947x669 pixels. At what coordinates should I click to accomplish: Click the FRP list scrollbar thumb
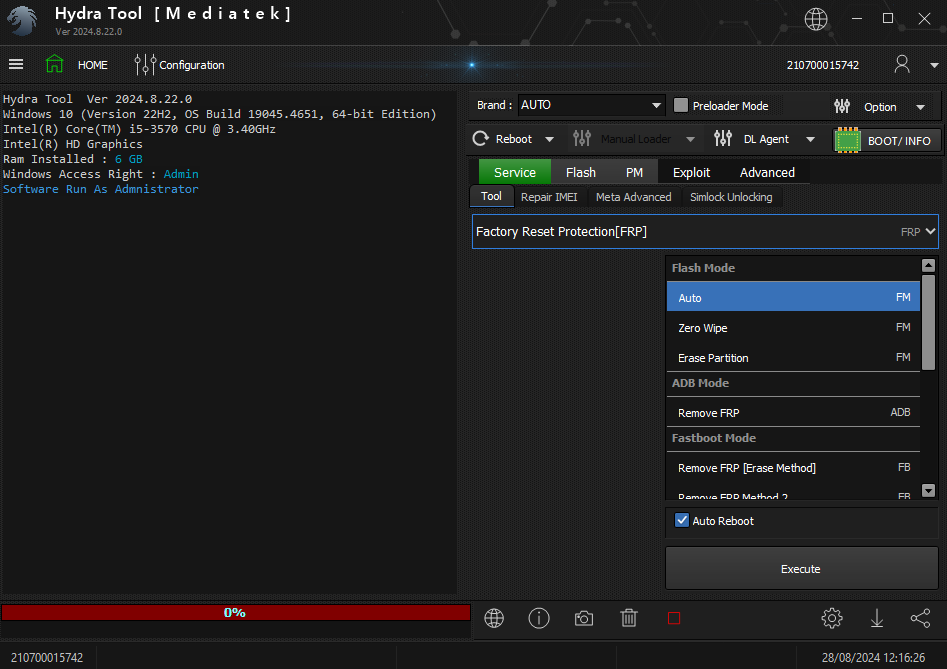(928, 322)
